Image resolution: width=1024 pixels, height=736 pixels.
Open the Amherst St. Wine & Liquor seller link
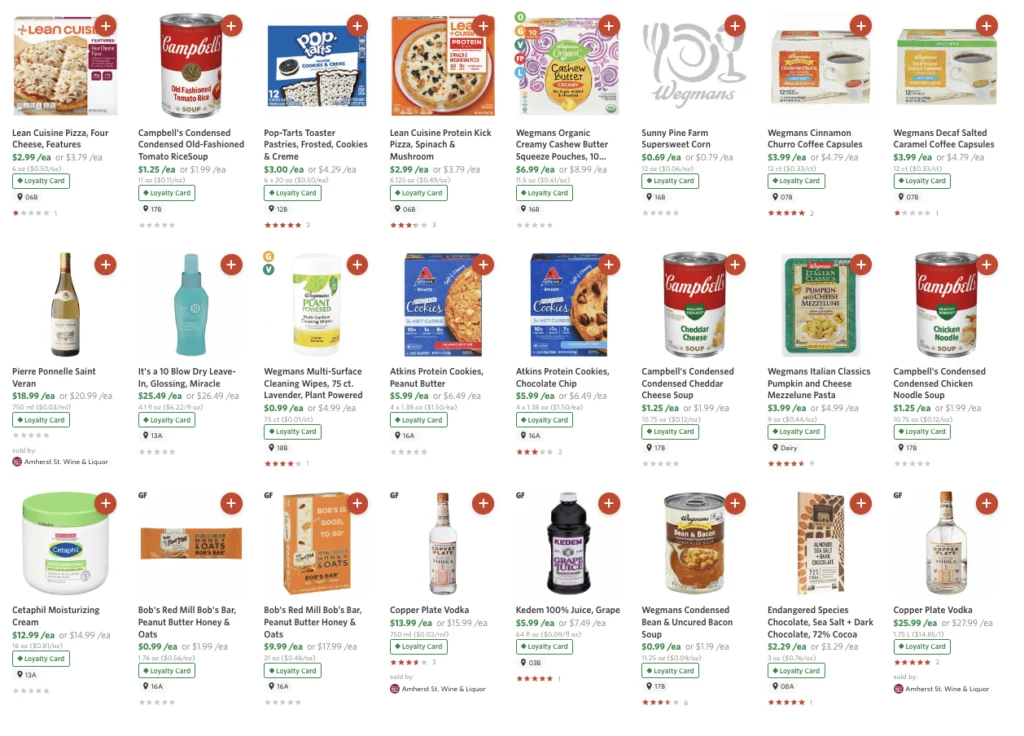(x=66, y=463)
